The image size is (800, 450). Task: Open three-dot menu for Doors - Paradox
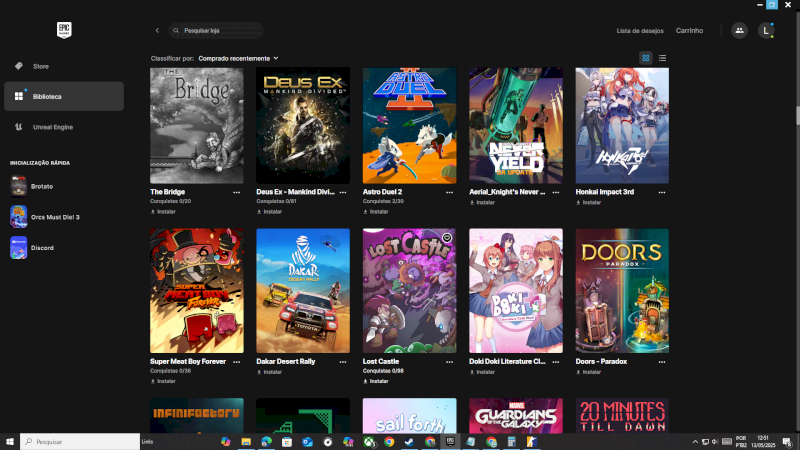[x=662, y=362]
